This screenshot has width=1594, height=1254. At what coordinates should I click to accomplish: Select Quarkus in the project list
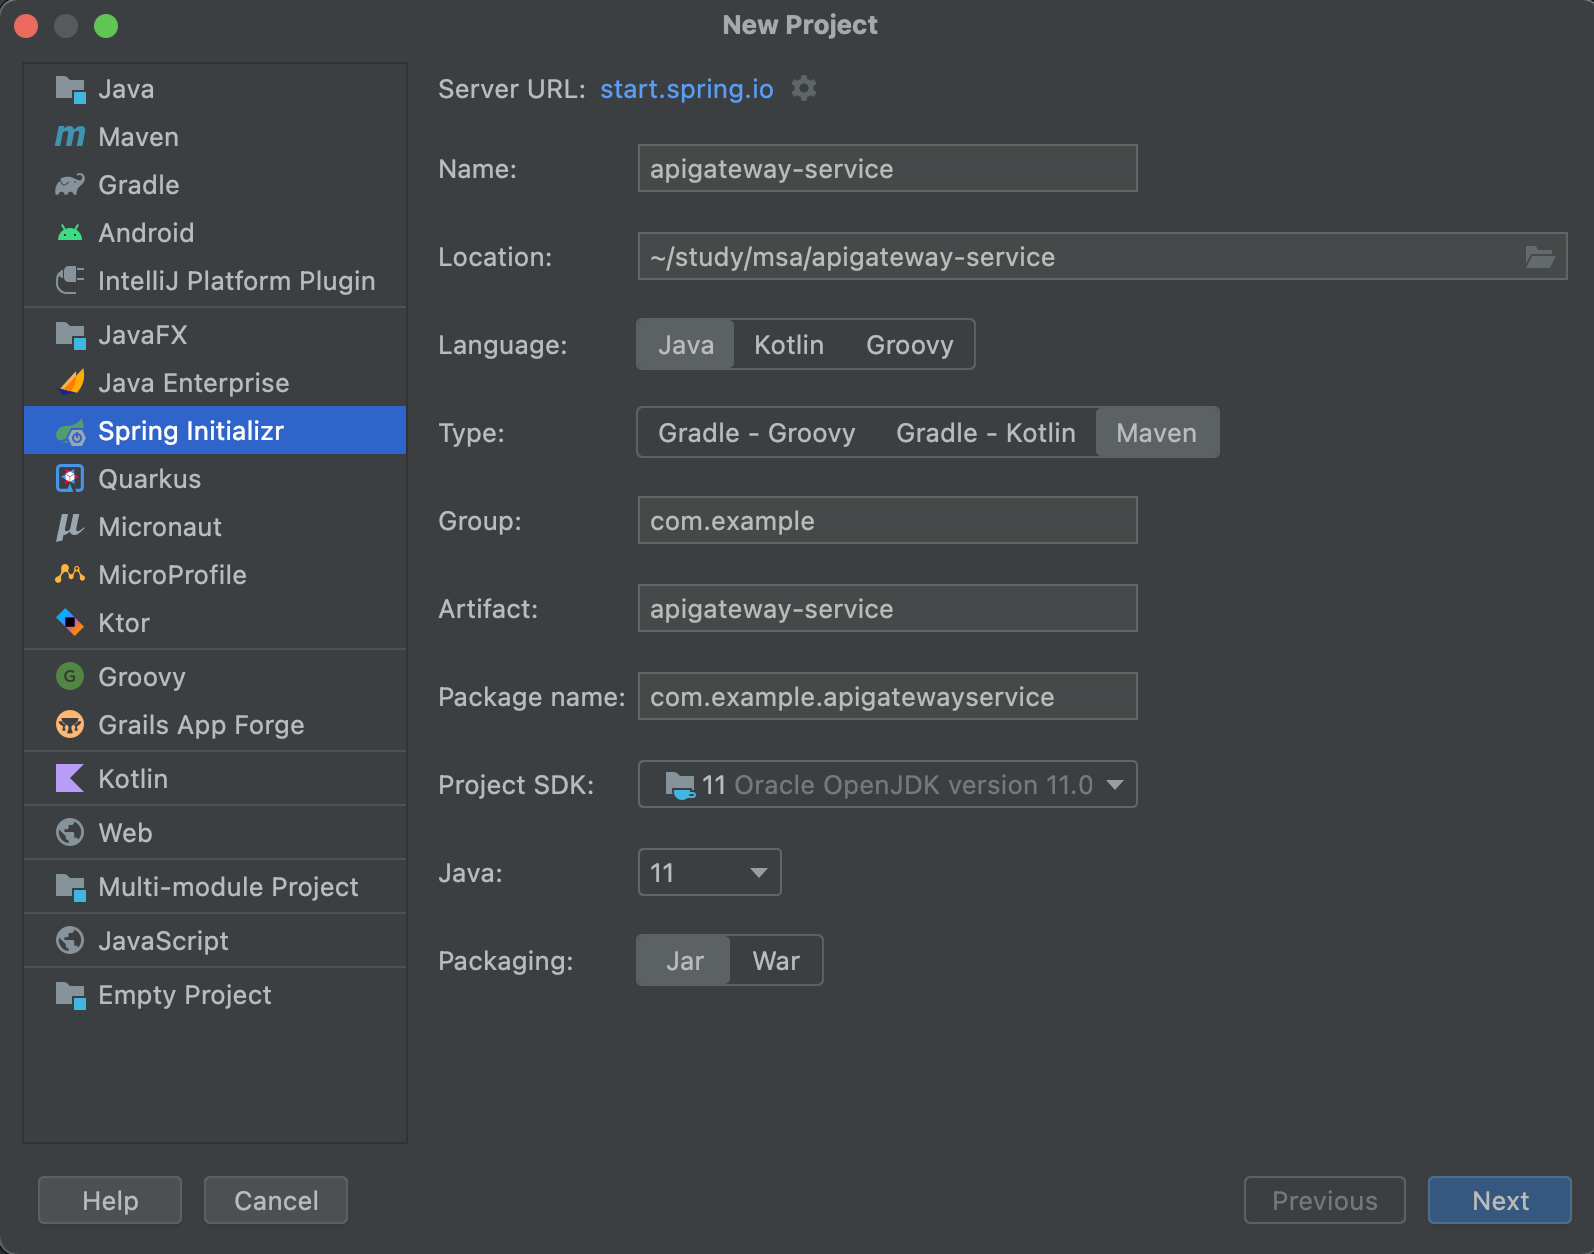(215, 479)
